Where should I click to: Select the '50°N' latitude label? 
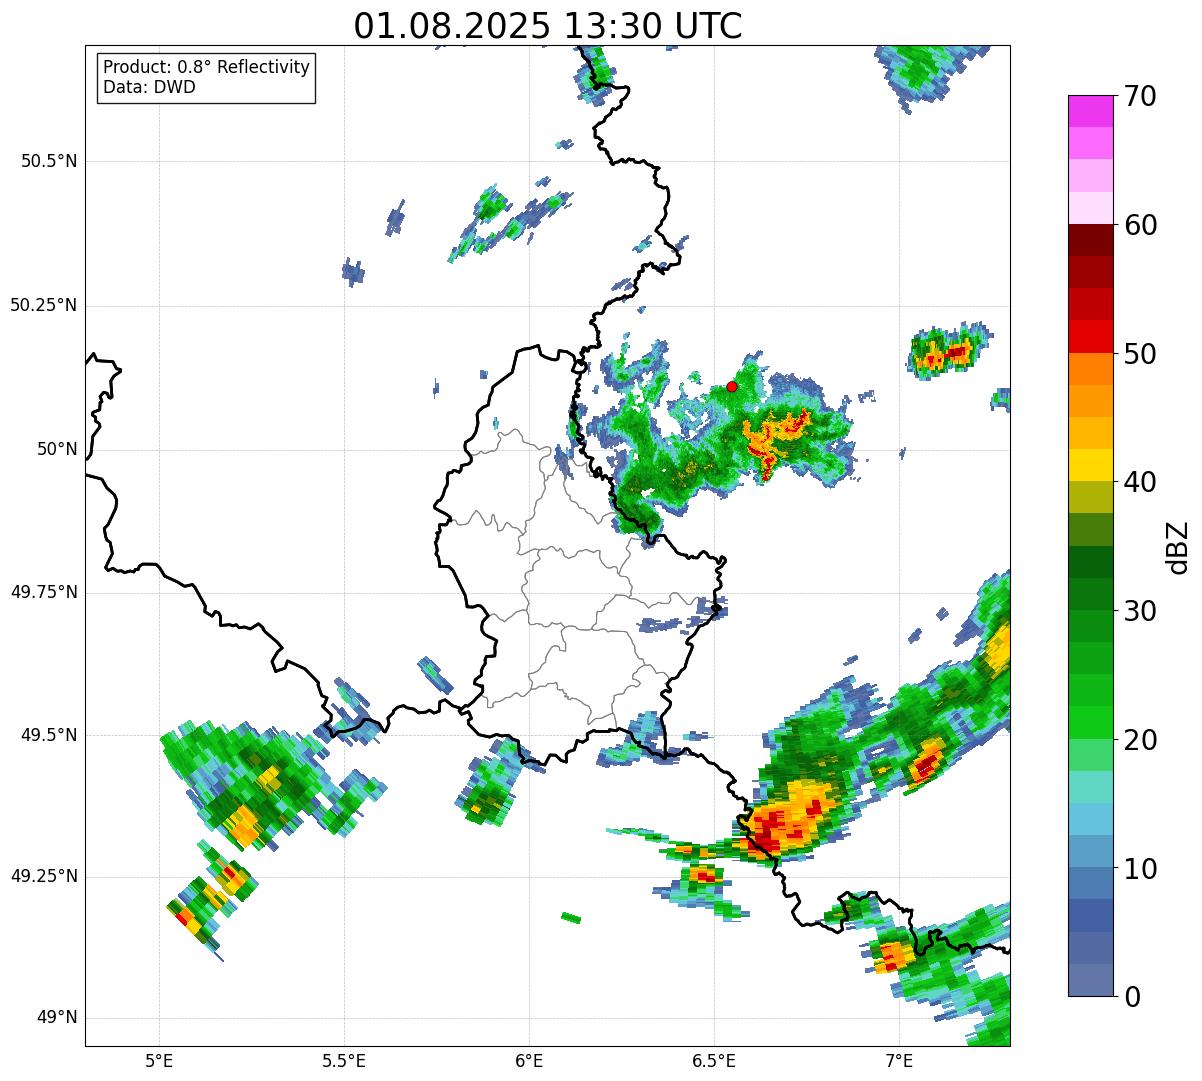pyautogui.click(x=57, y=449)
